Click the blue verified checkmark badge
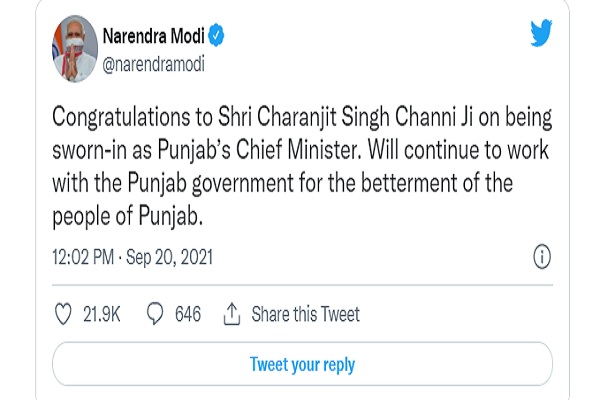Viewport: 600px width, 400px height. (x=216, y=35)
